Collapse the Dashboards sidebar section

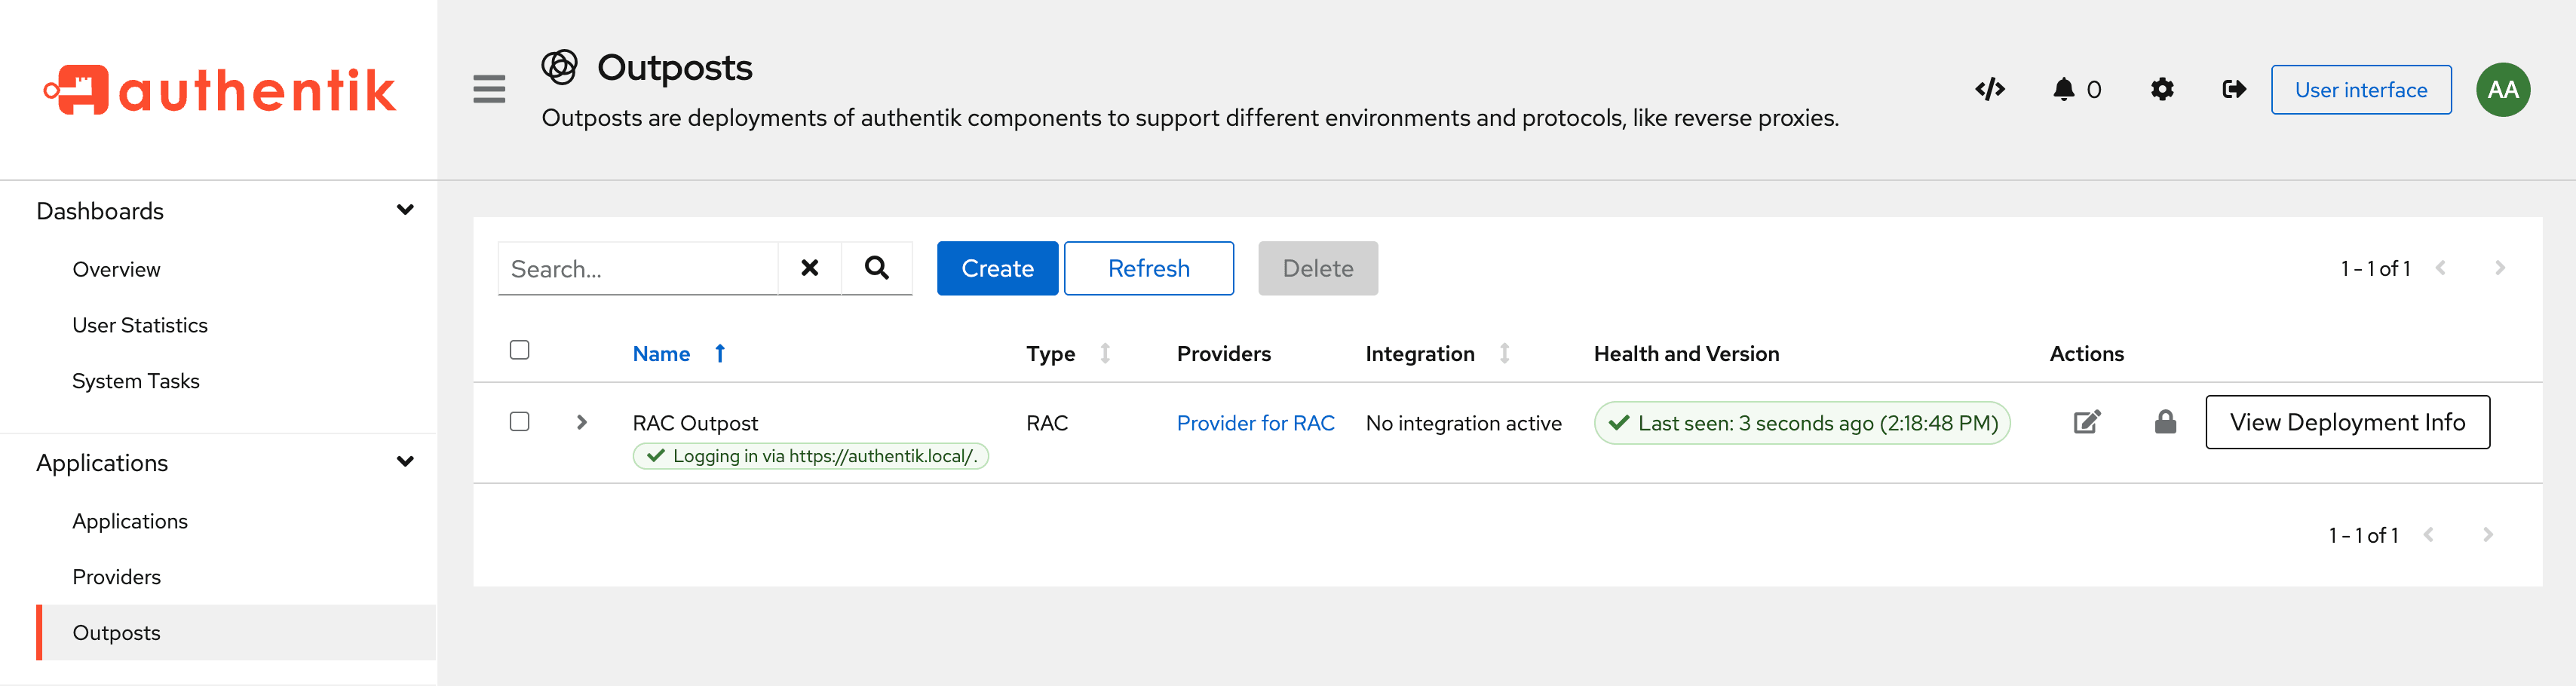coord(405,210)
